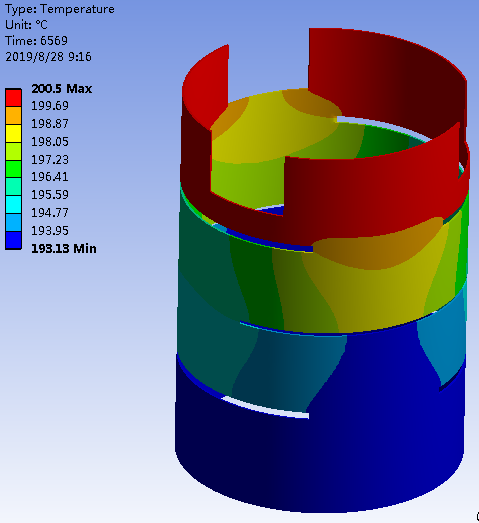Click the orange legend color band

13,115
